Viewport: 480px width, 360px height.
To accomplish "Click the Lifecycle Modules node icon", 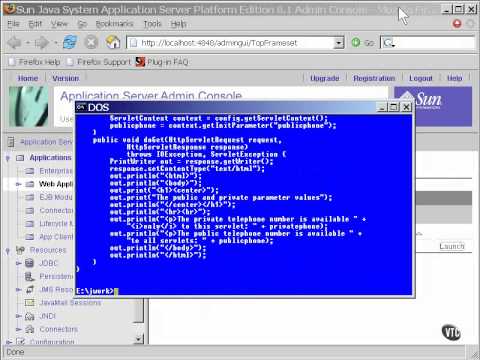I will pos(30,224).
